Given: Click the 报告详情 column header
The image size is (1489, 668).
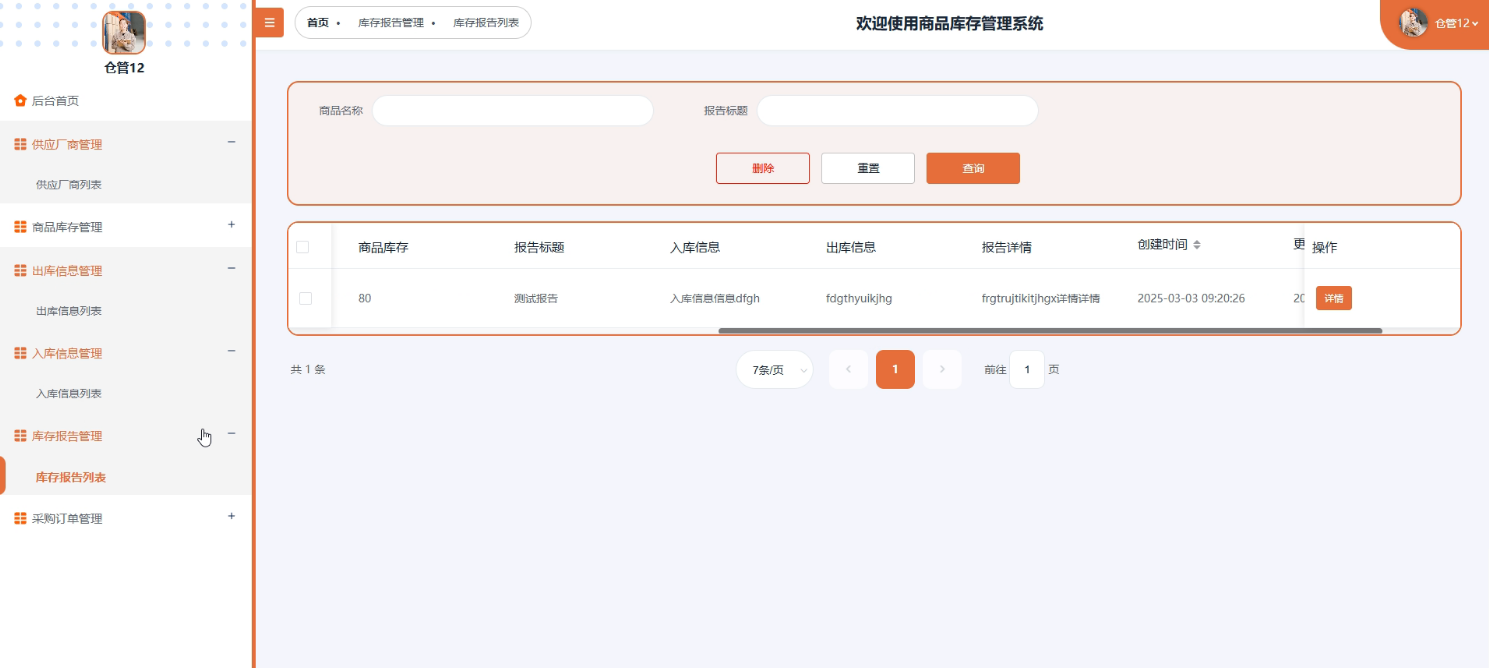Looking at the screenshot, I should pyautogui.click(x=1007, y=247).
